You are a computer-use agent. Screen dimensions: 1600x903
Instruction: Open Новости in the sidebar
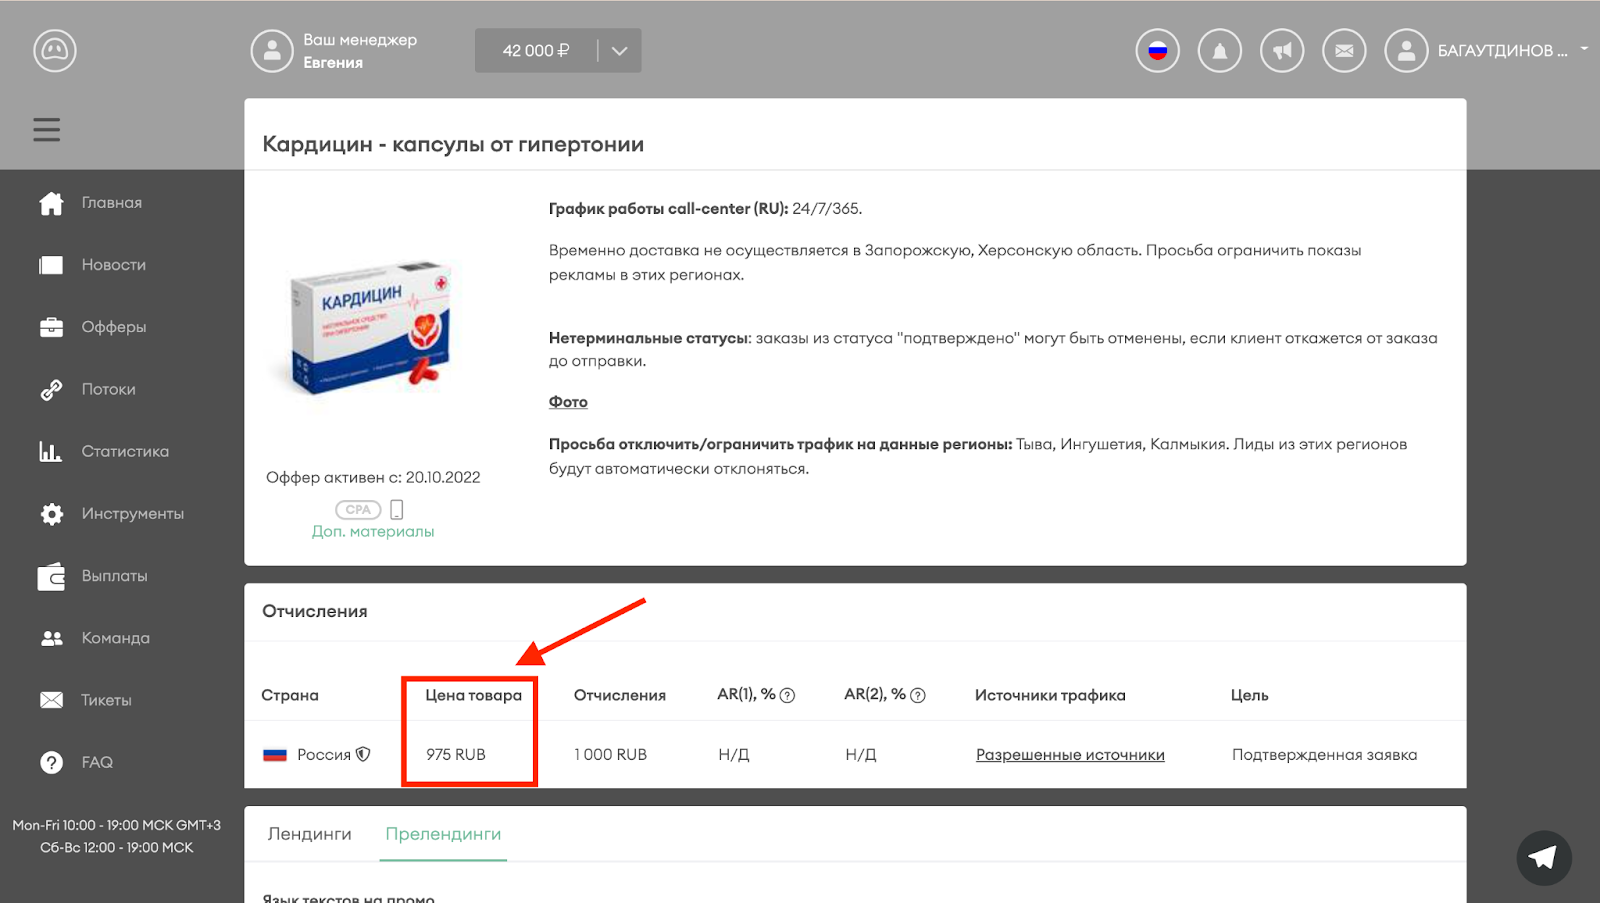(x=114, y=265)
